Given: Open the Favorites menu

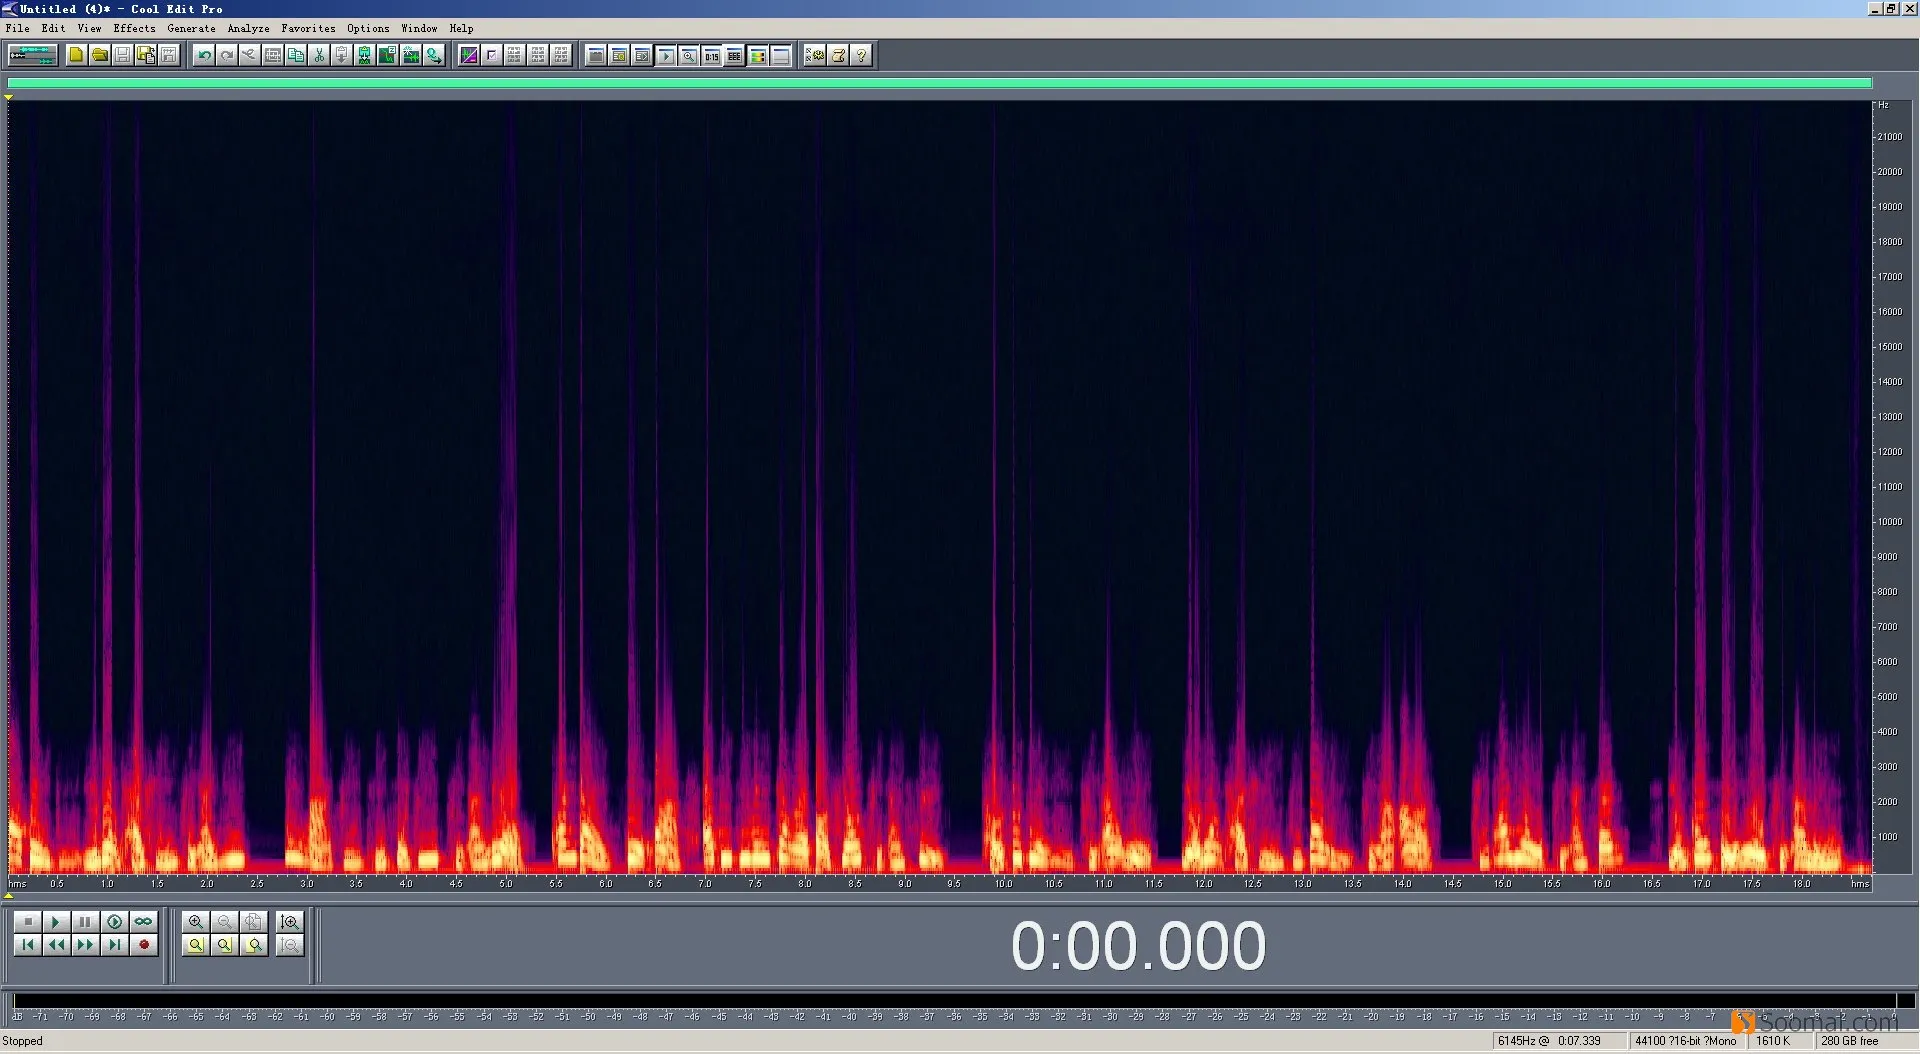Looking at the screenshot, I should click(x=308, y=28).
